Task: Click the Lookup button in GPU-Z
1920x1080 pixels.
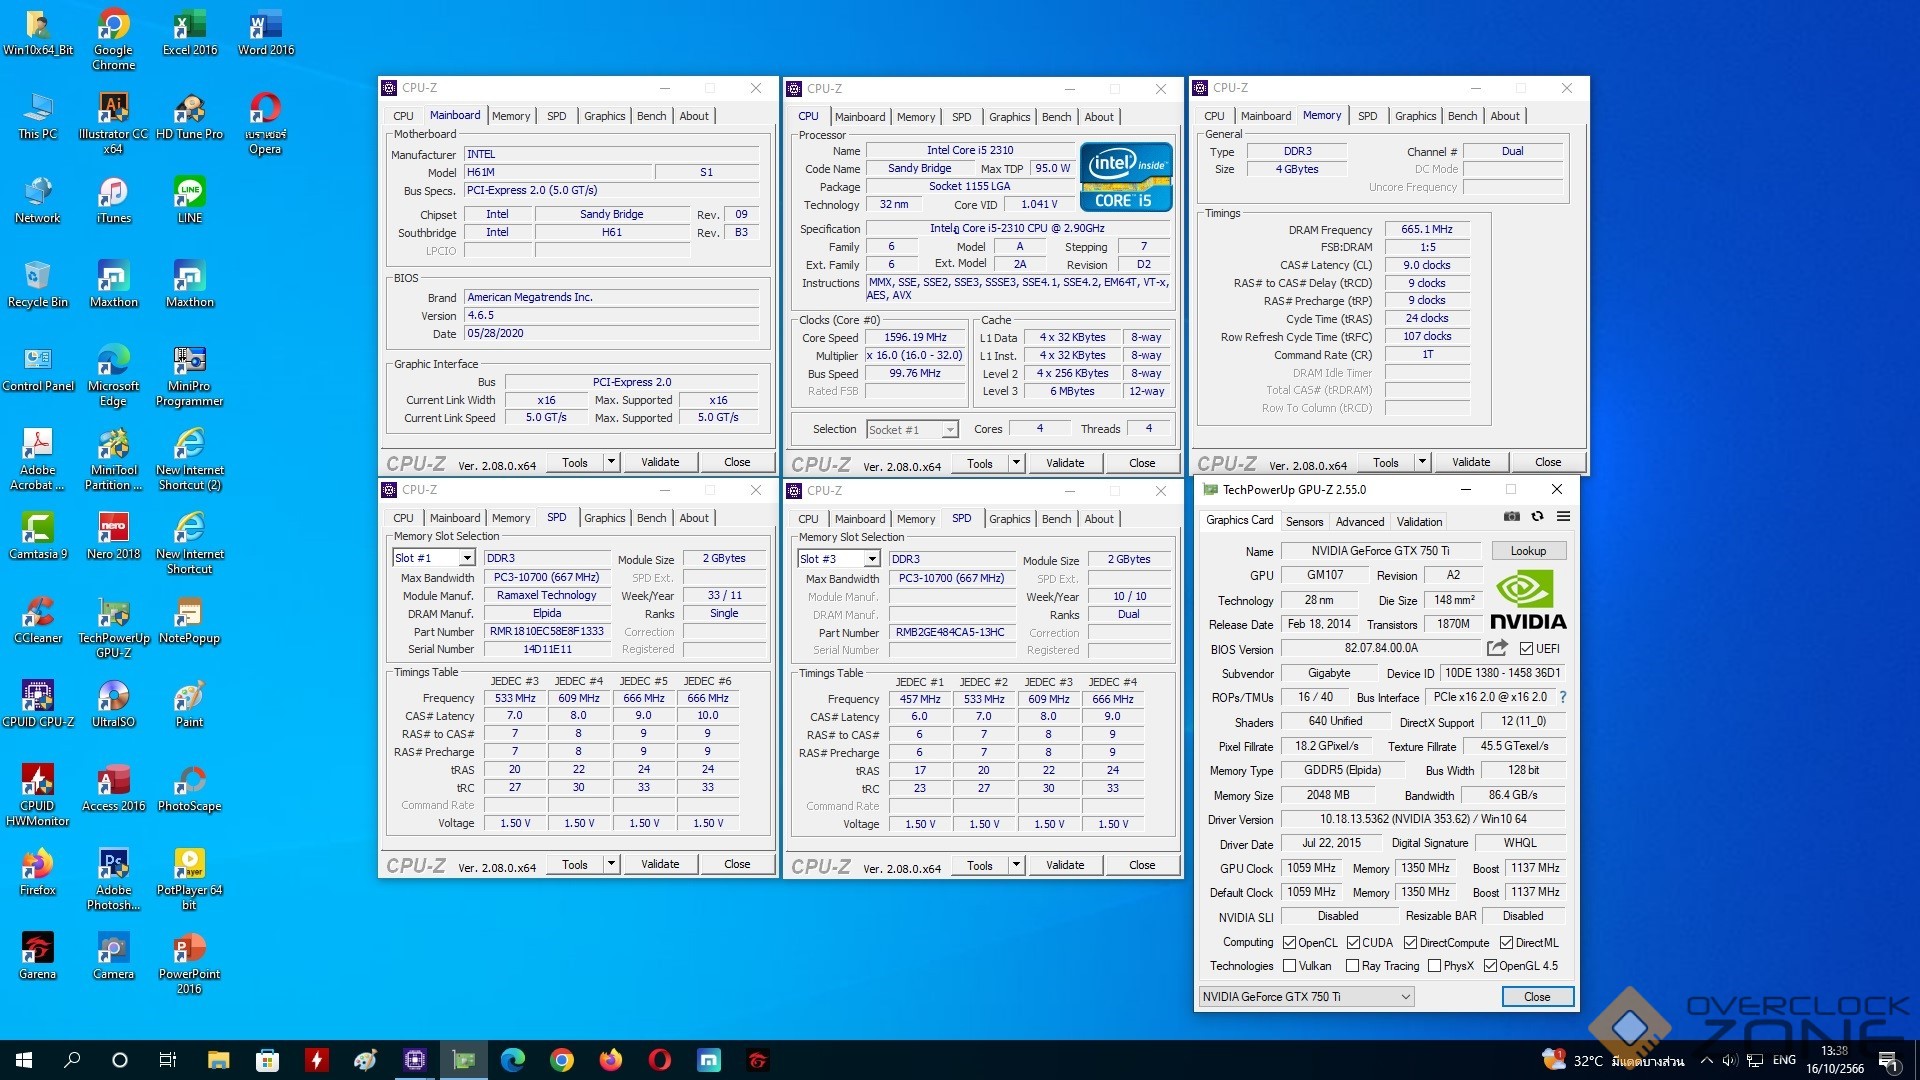Action: [1528, 551]
